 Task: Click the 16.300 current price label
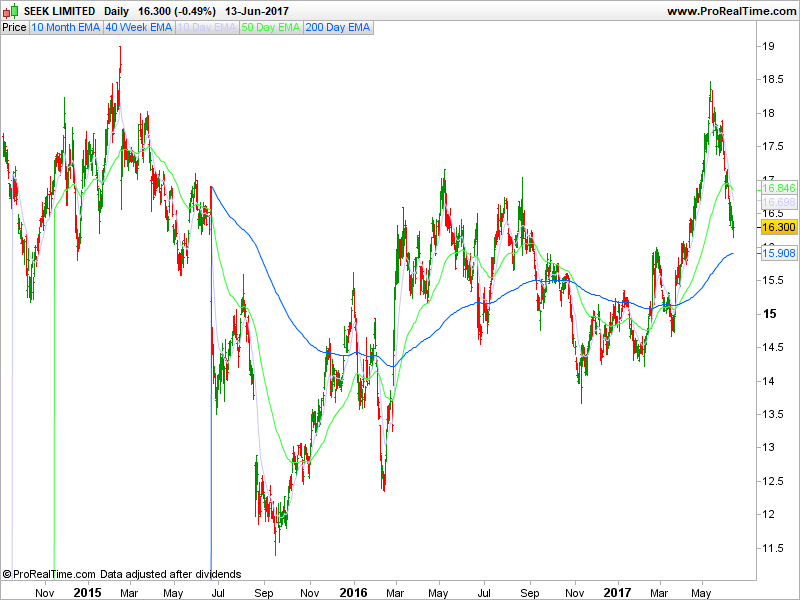(779, 228)
